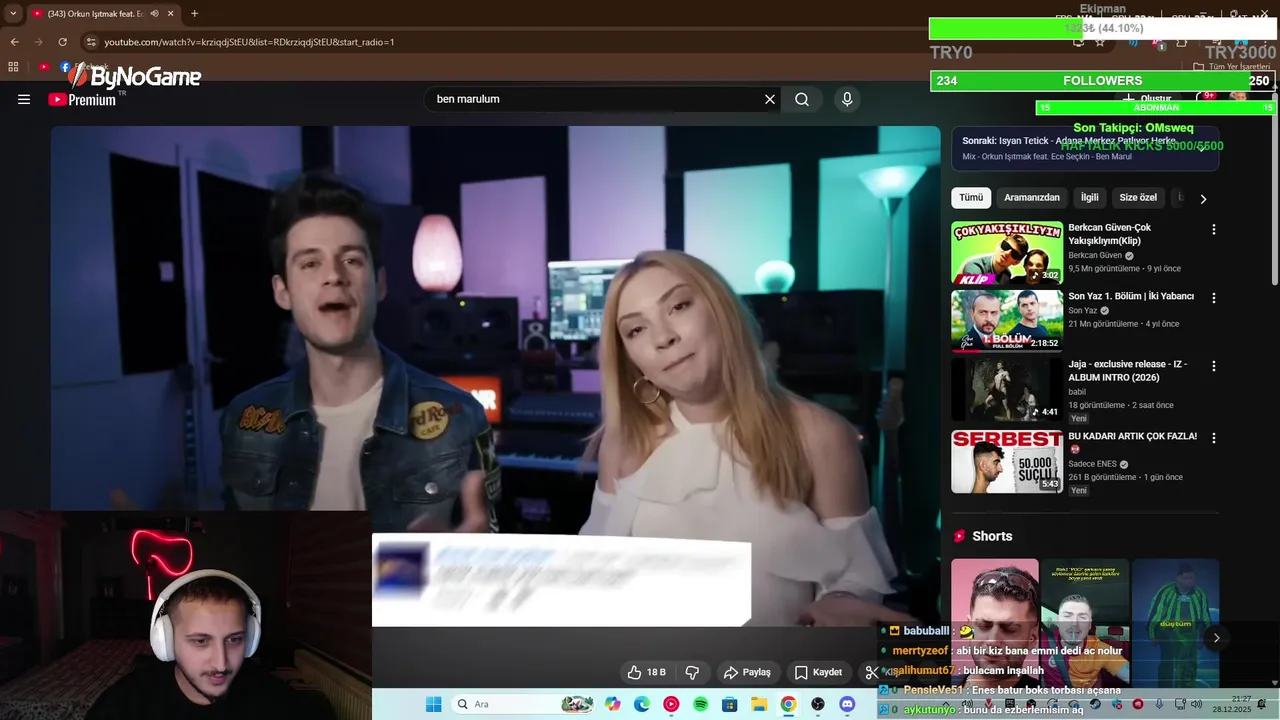Open the Chrome apps grid shortcut

point(13,67)
